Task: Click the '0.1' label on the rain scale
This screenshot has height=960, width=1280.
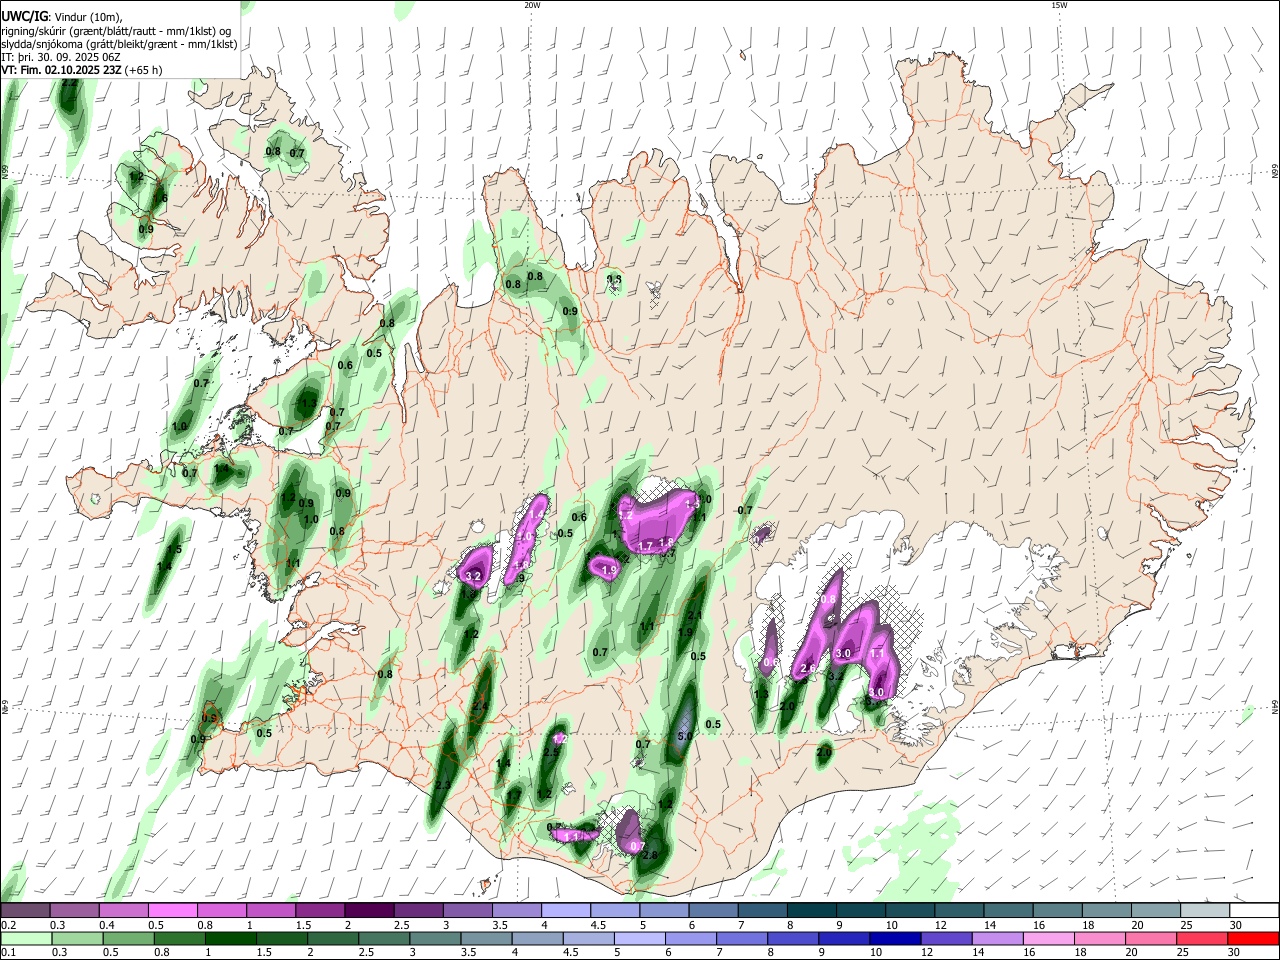Action: [8, 953]
